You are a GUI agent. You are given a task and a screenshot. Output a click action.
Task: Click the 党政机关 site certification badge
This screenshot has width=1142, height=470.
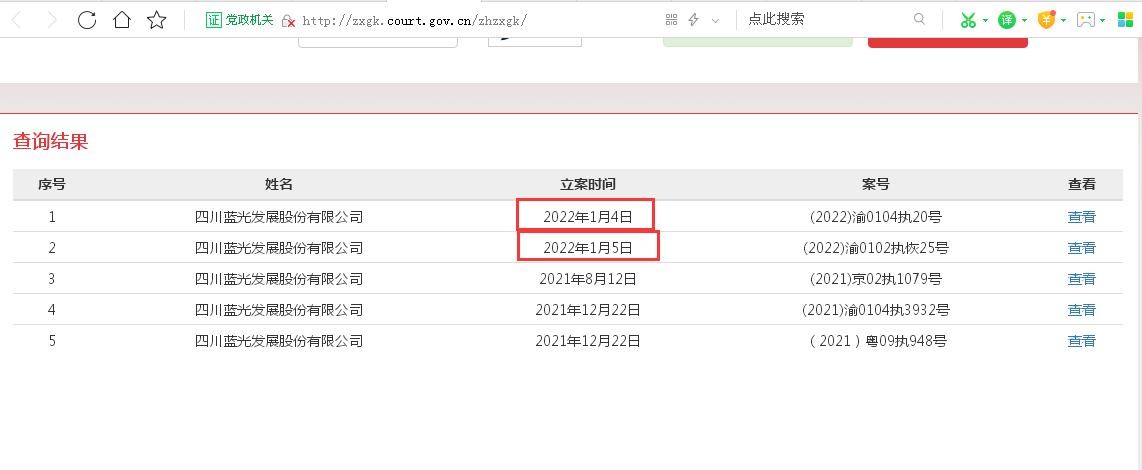239,20
